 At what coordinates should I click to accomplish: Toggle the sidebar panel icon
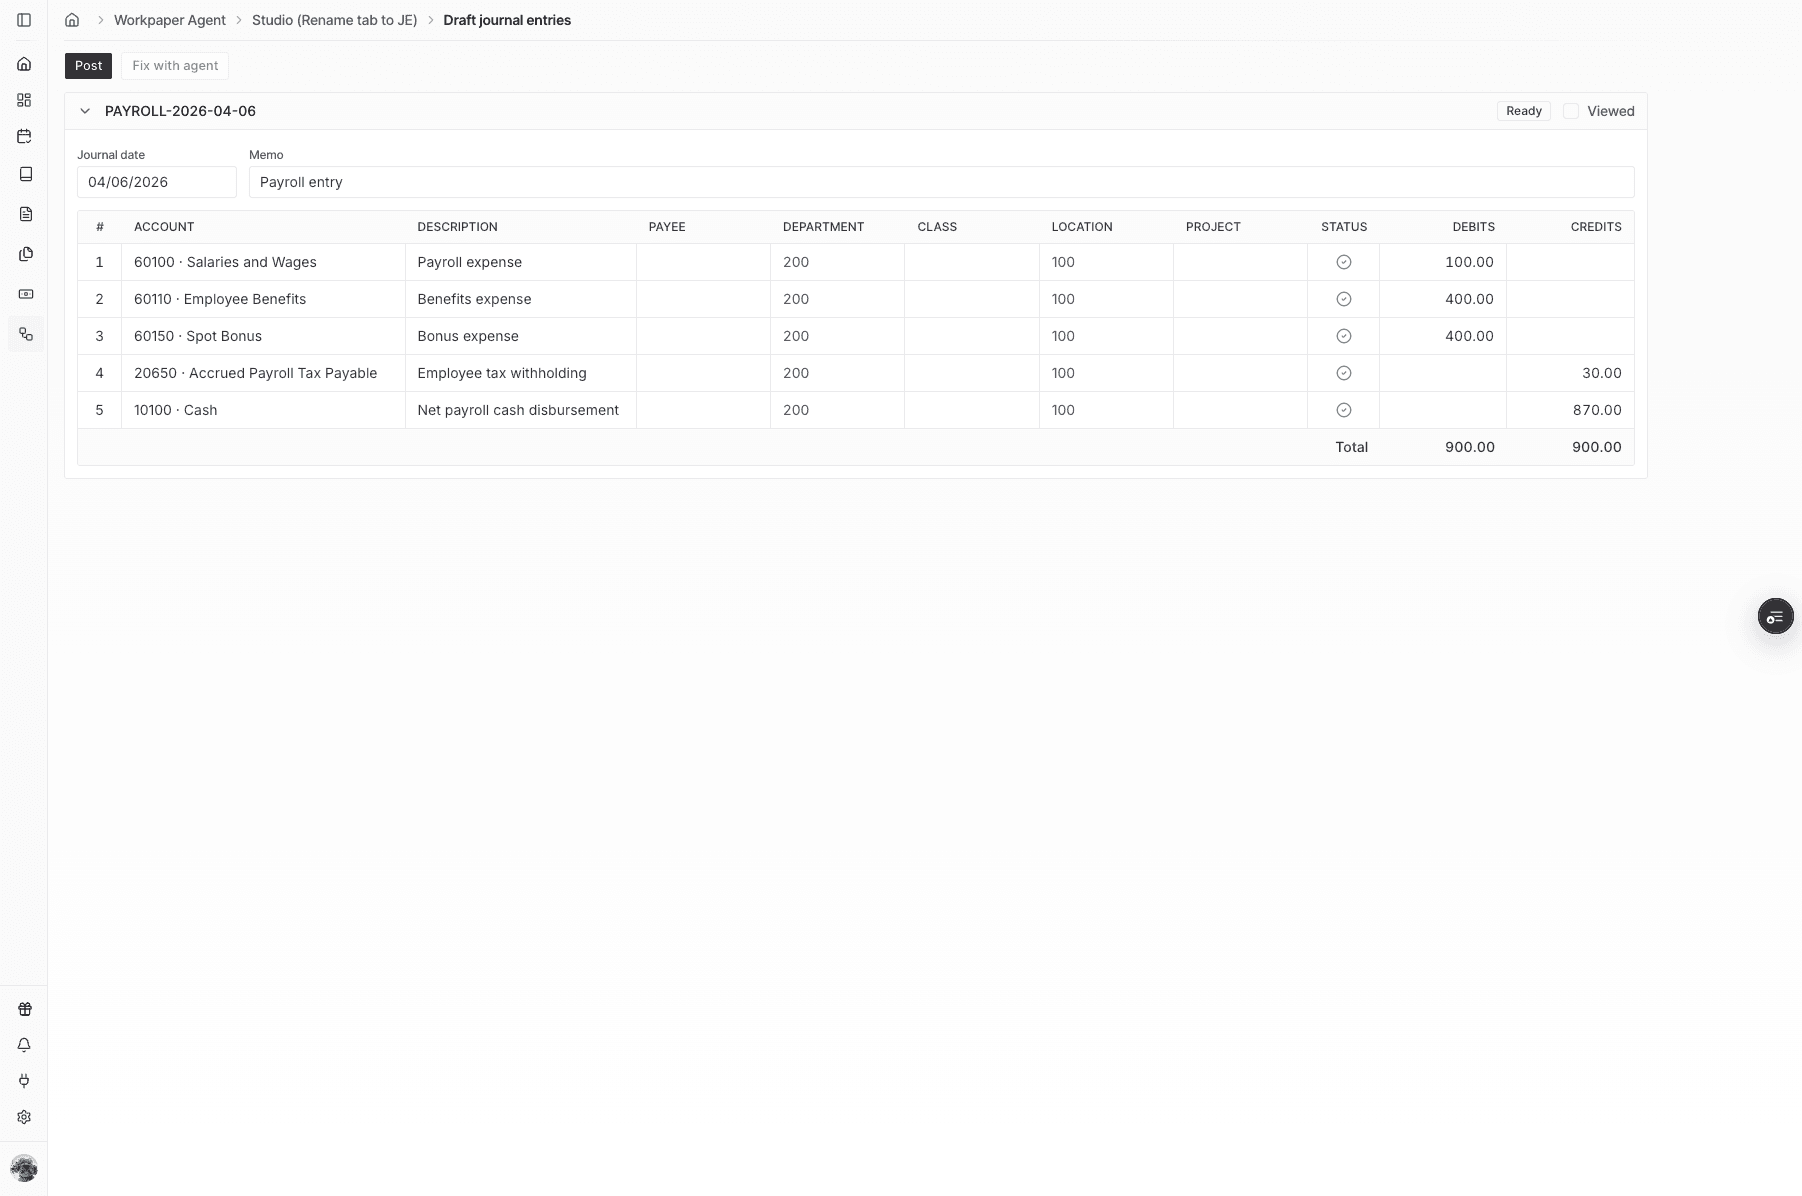coord(24,20)
